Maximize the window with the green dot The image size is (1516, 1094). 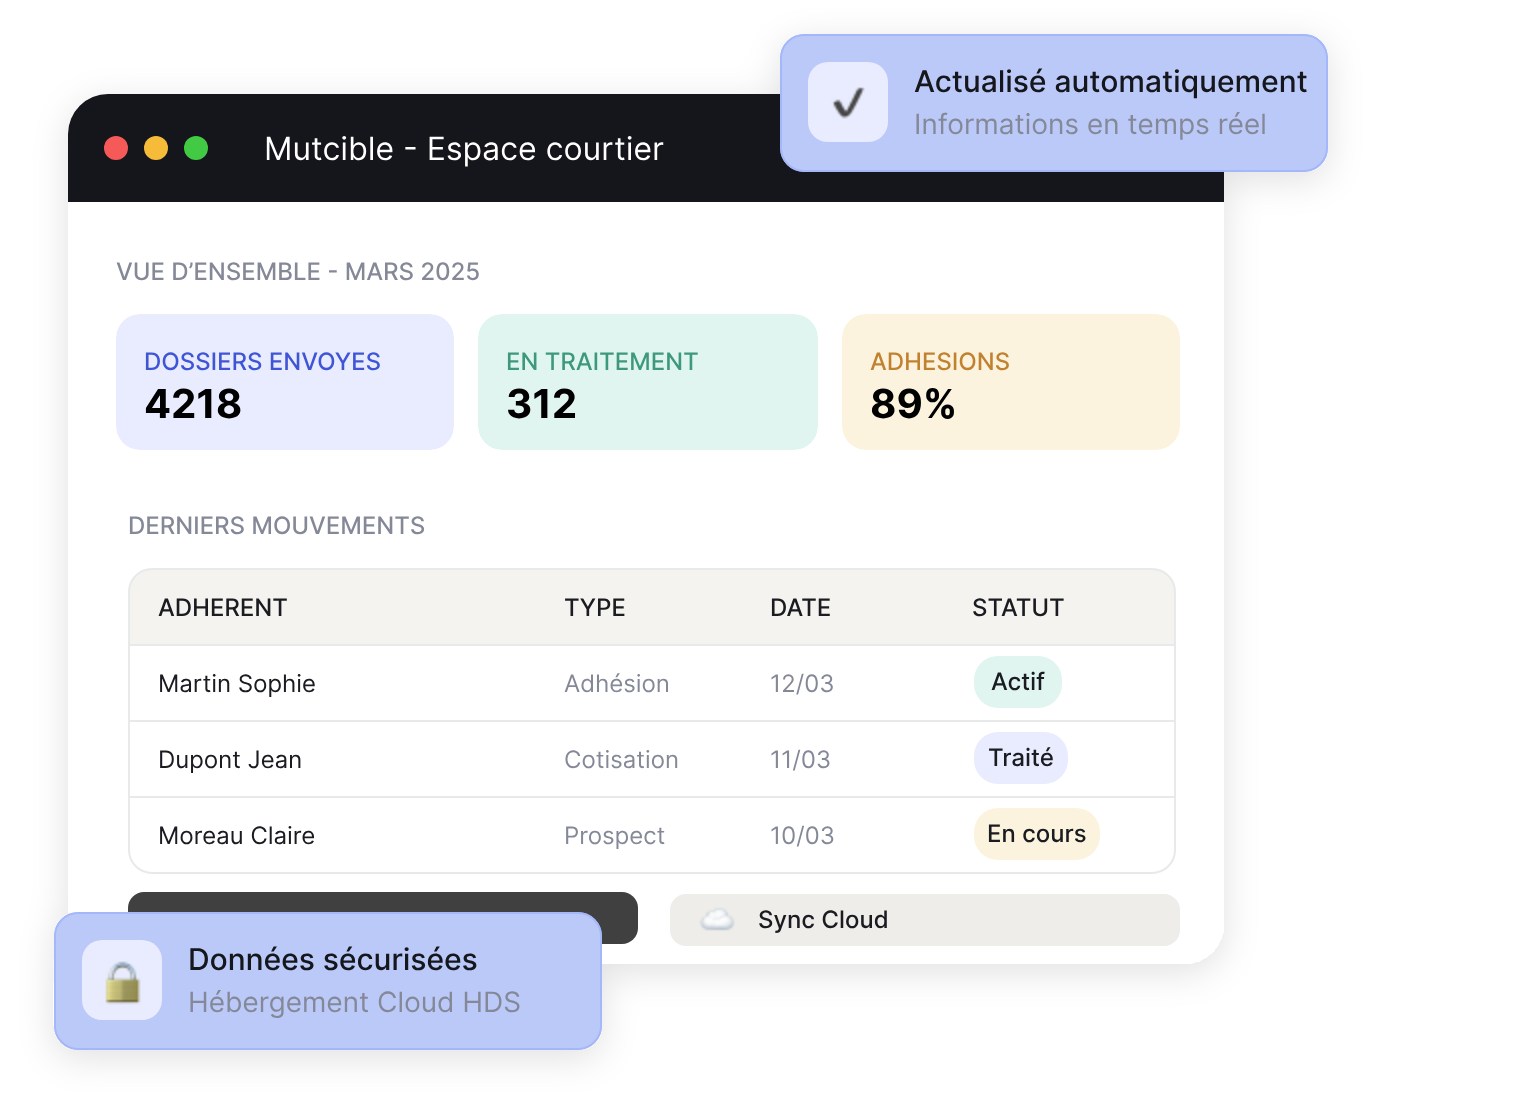tap(196, 148)
